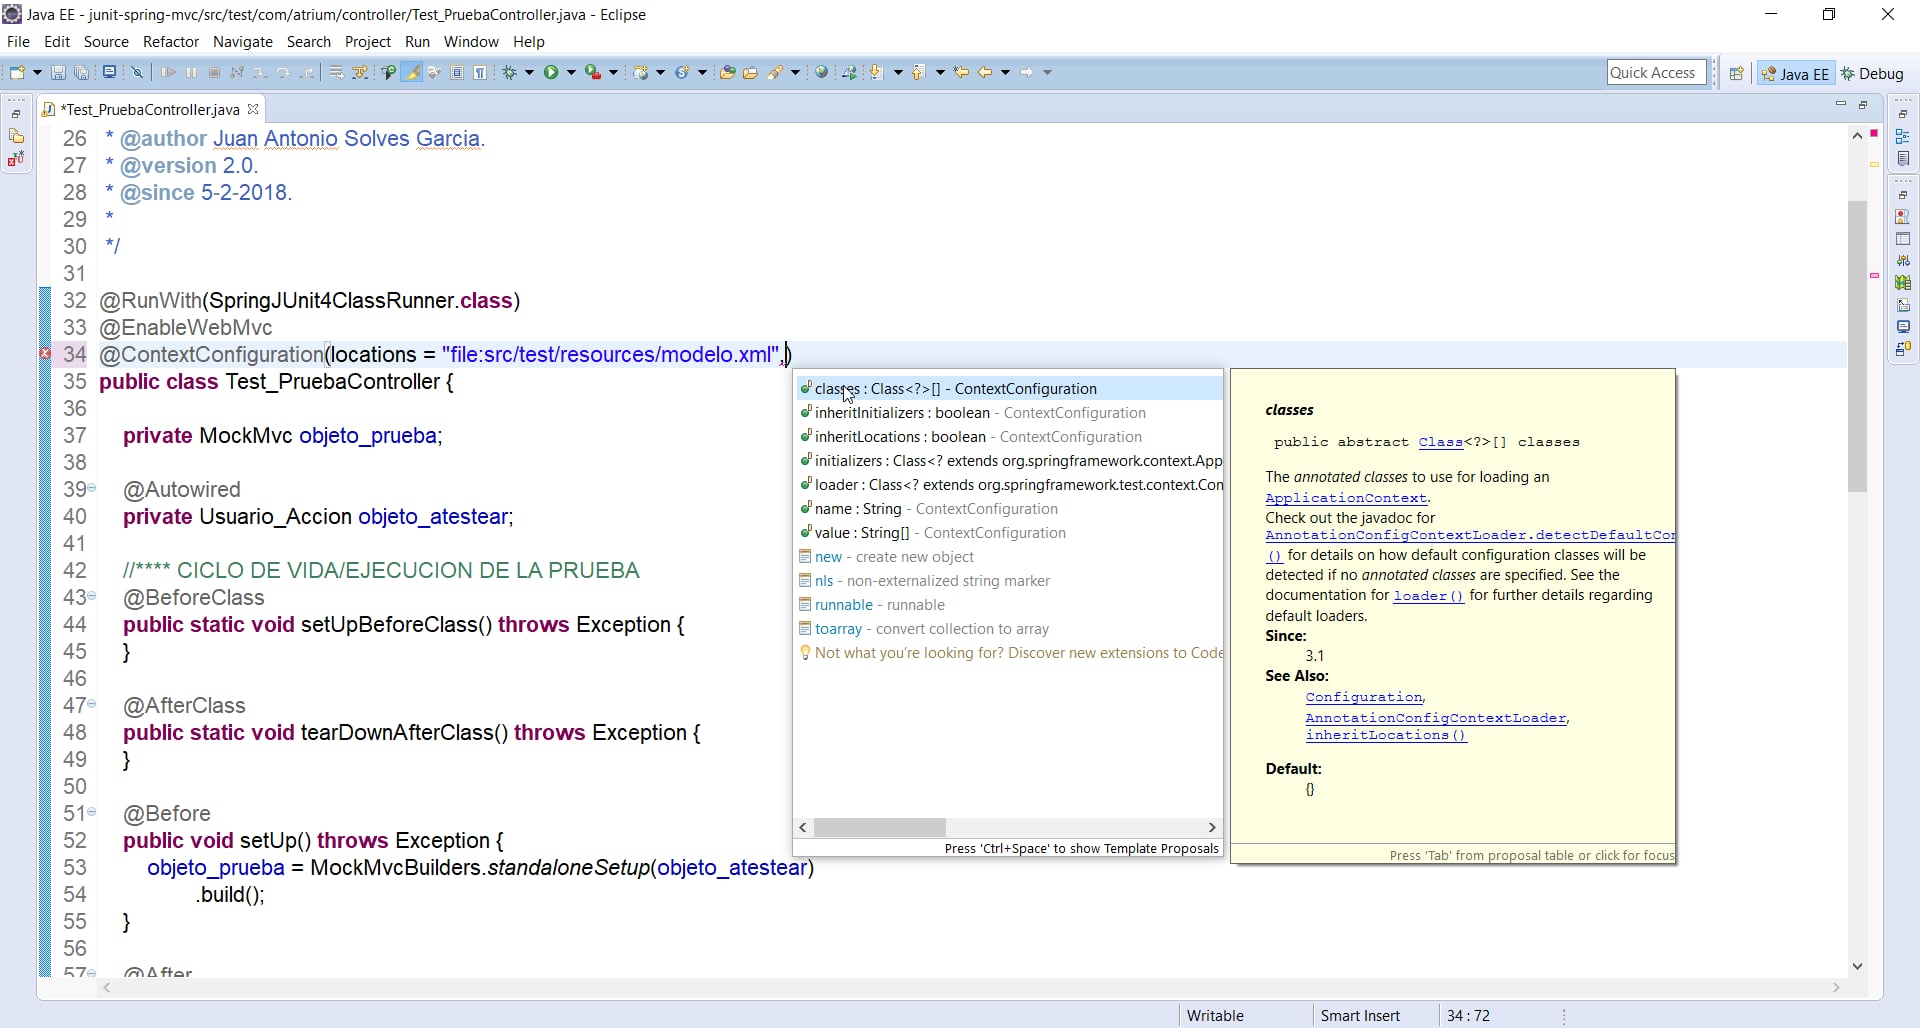The height and width of the screenshot is (1028, 1920).
Task: Restore the minimized Outline view icon
Action: coord(1904,134)
